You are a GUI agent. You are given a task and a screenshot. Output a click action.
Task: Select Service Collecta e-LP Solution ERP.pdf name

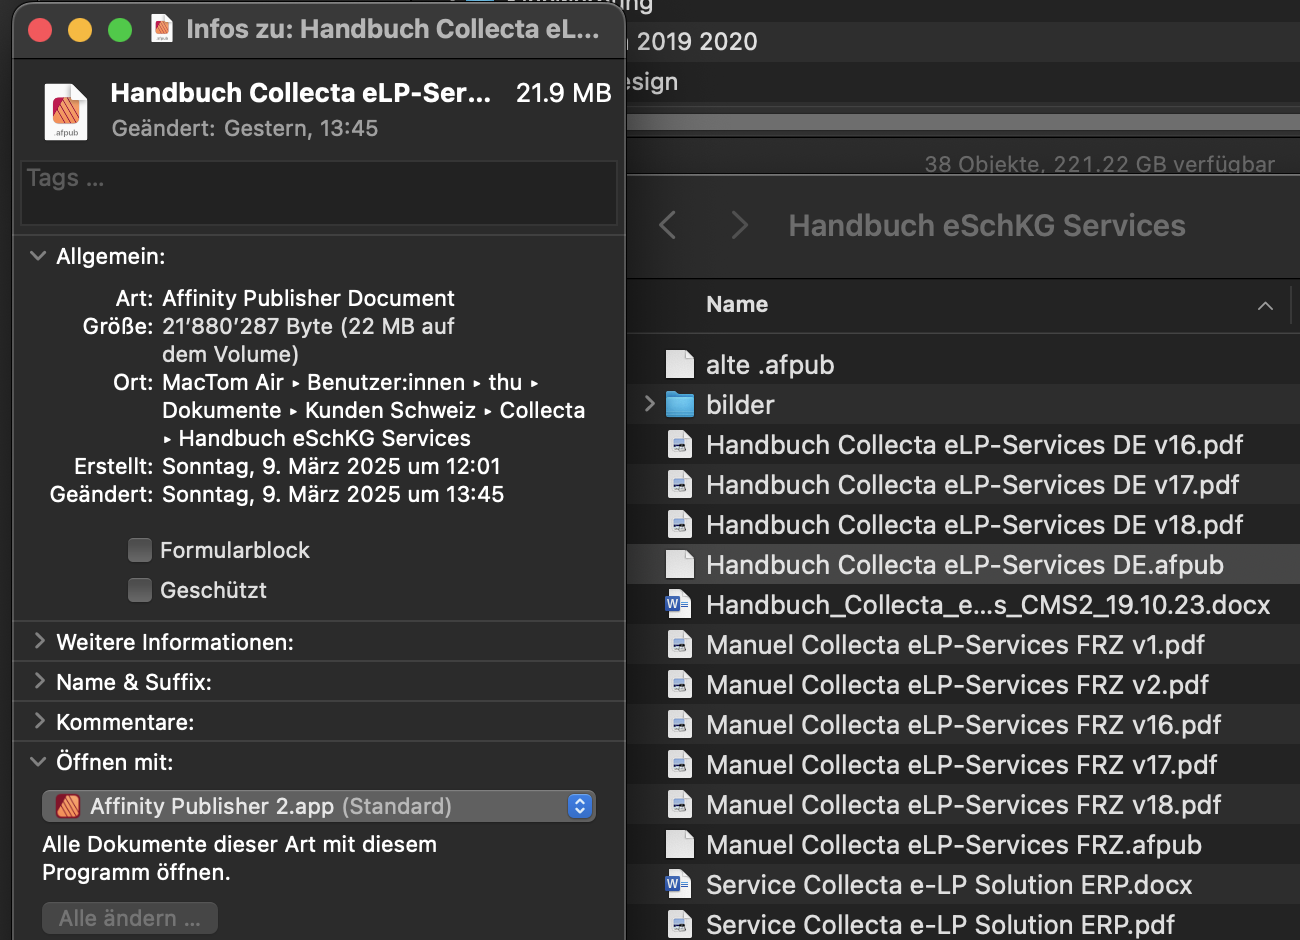pyautogui.click(x=940, y=925)
